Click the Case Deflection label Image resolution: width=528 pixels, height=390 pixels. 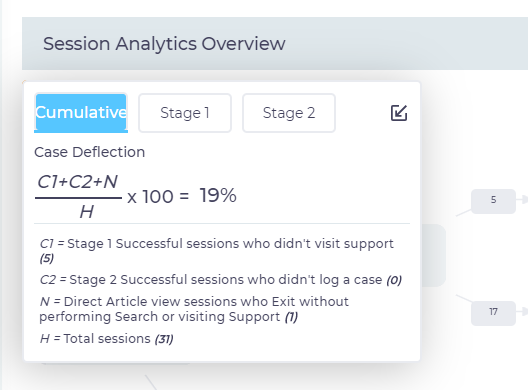[90, 152]
